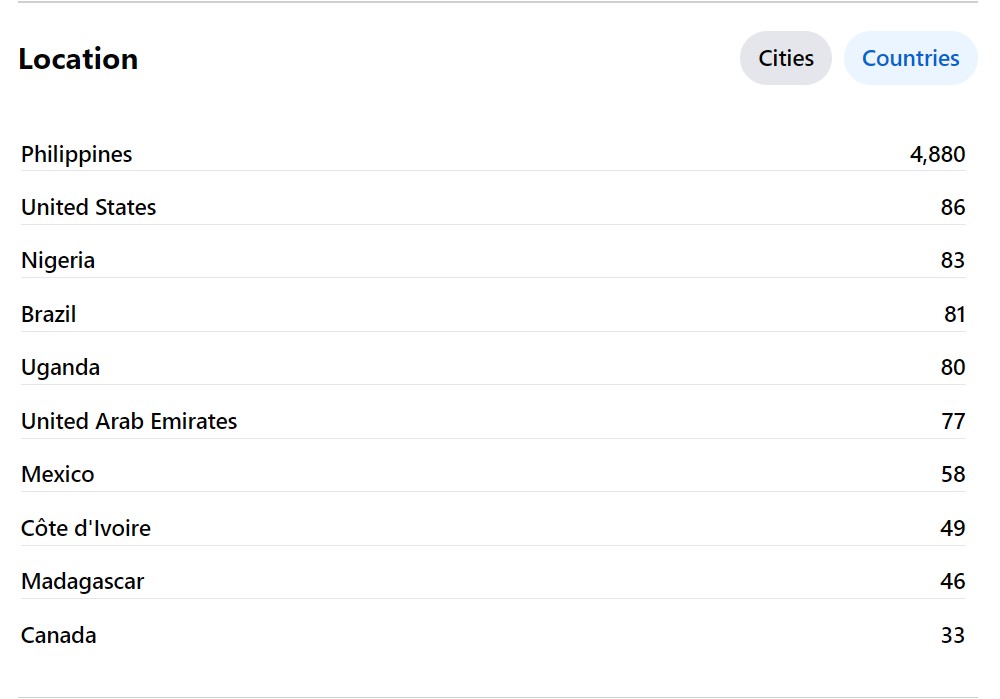Click the Location heading
1000x699 pixels.
click(x=78, y=59)
